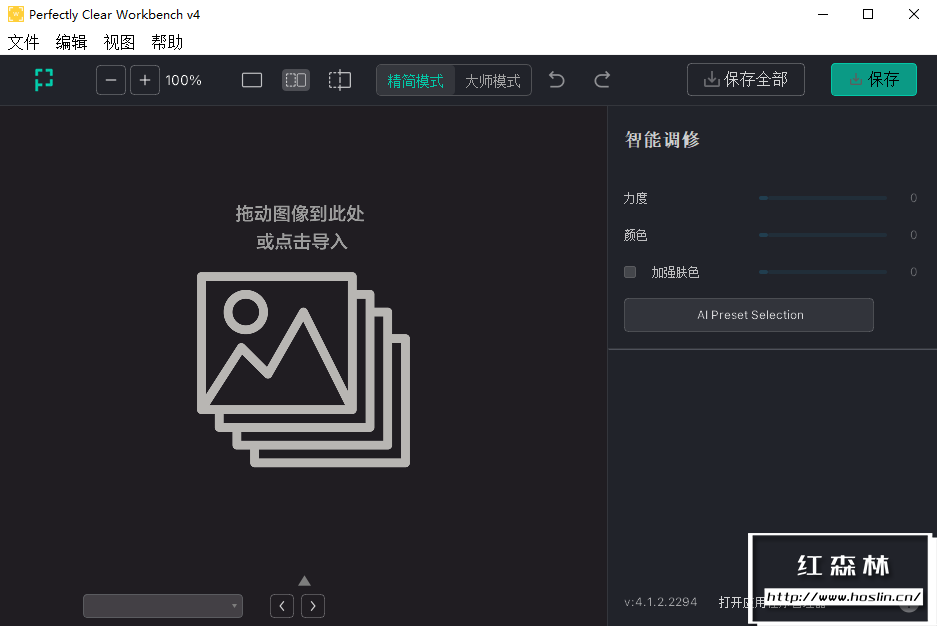Click the 力度 value 0
The image size is (937, 626).
tap(913, 198)
